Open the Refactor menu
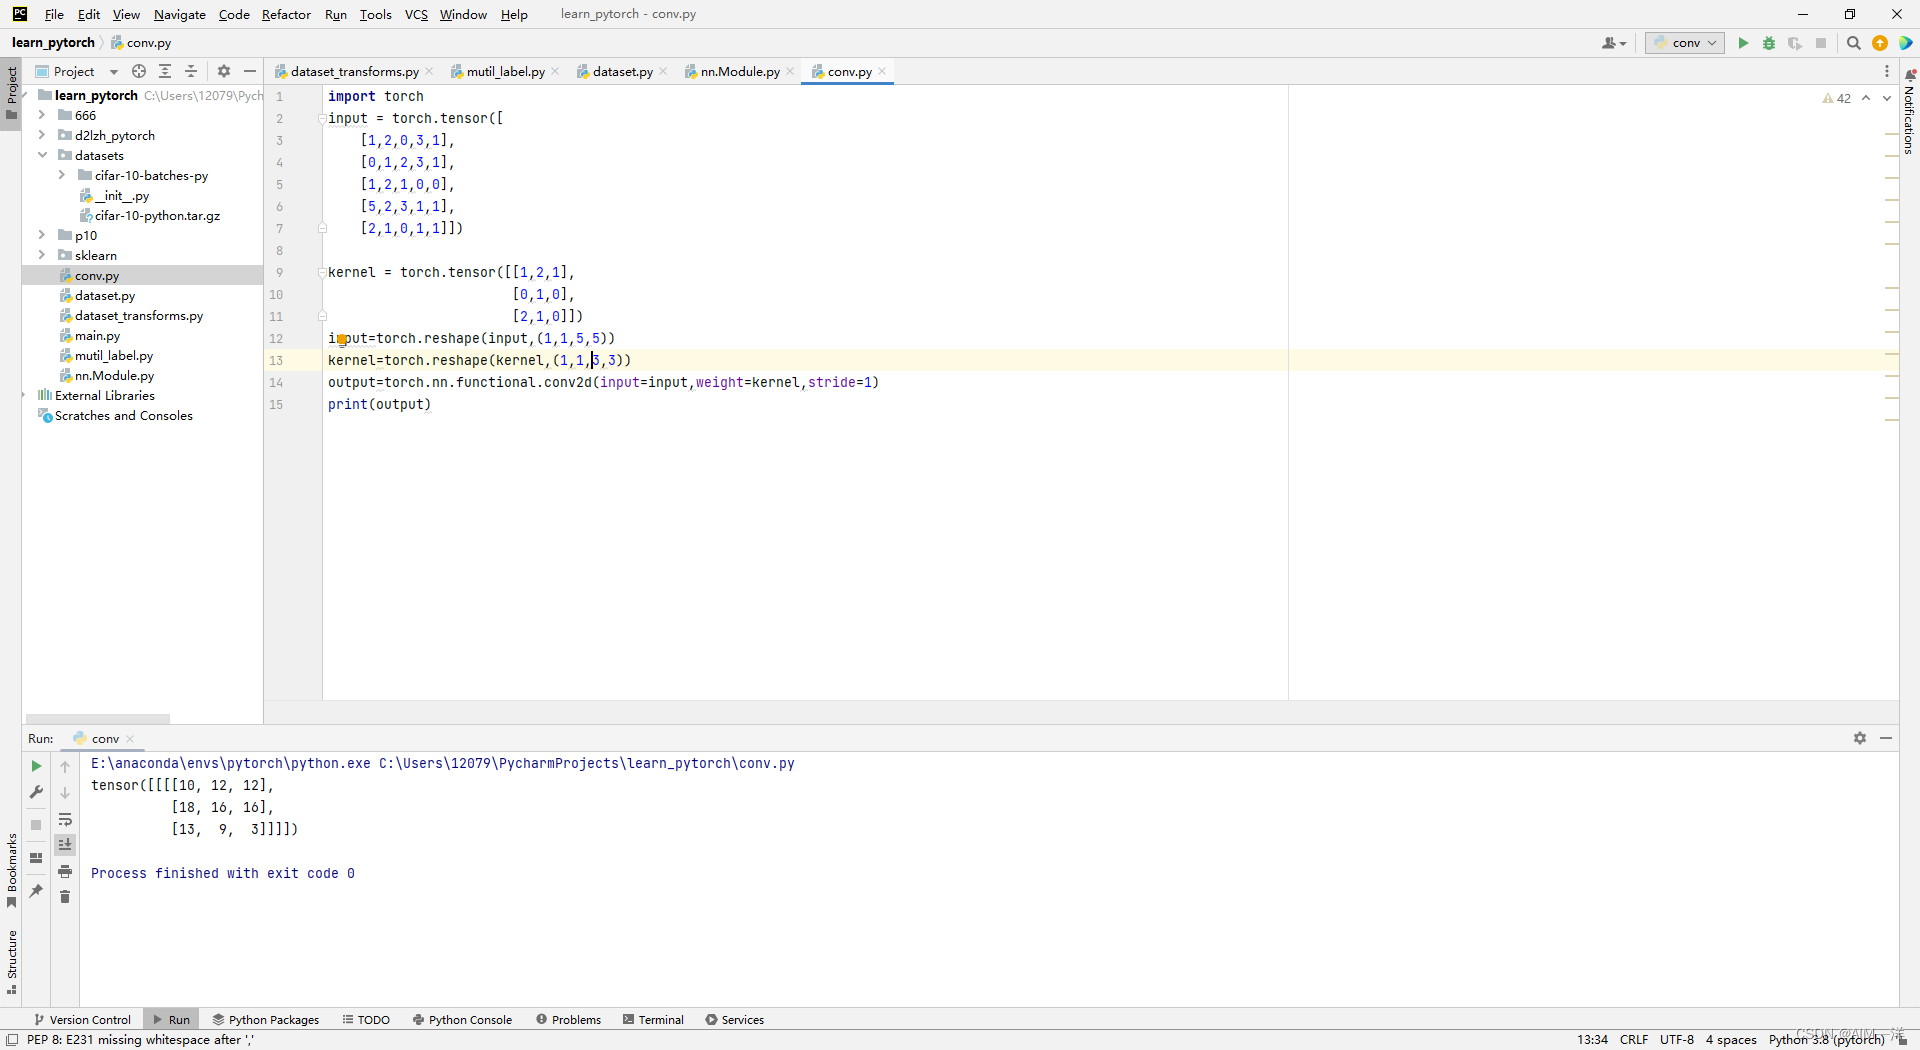Screen dimensions: 1920x1050 286,14
